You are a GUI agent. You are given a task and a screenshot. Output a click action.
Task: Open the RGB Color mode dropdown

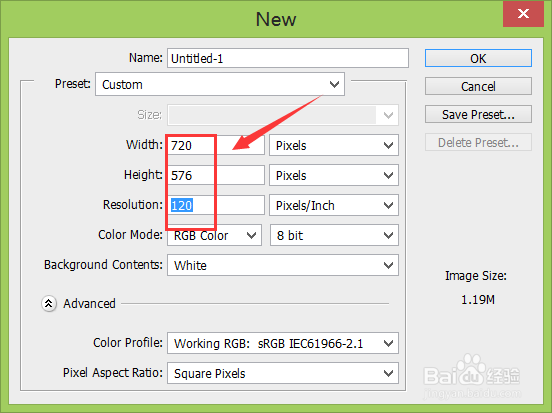point(214,235)
